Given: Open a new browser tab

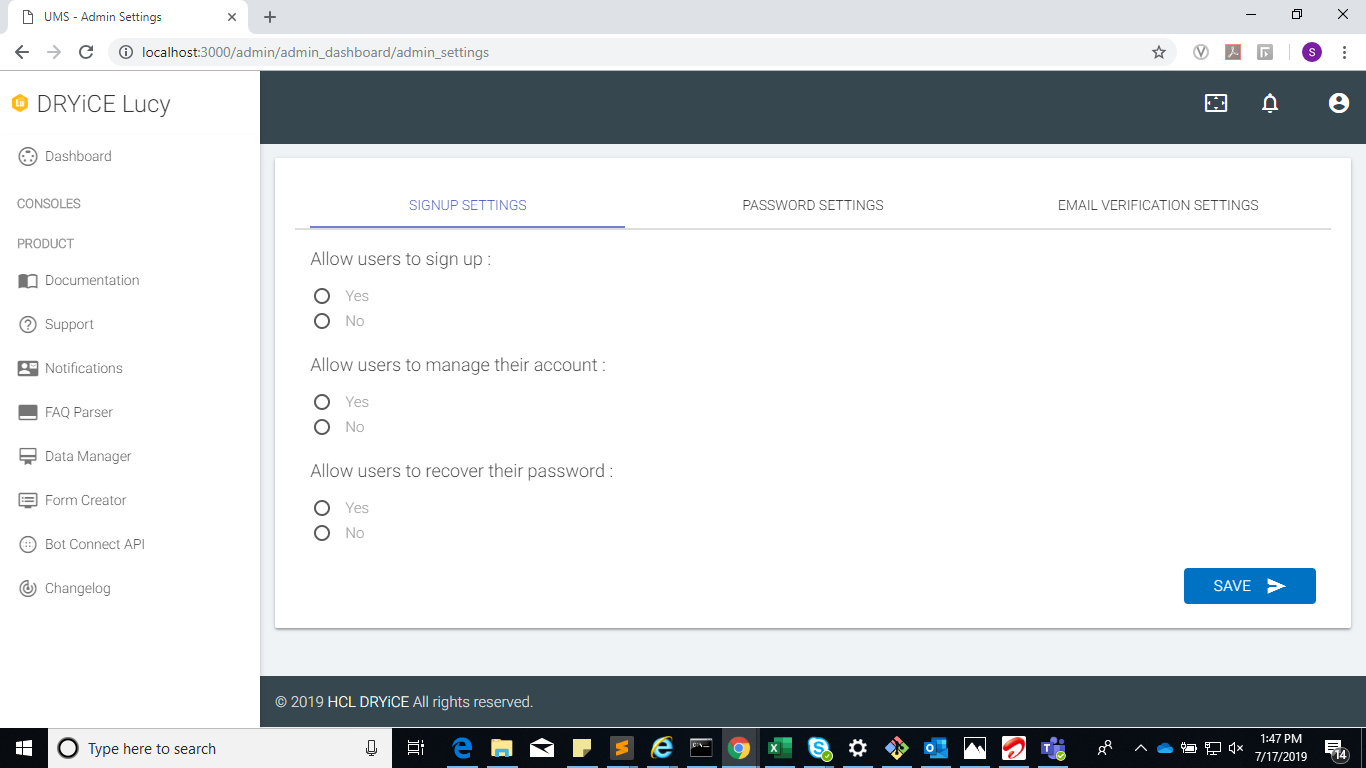Looking at the screenshot, I should click(270, 17).
